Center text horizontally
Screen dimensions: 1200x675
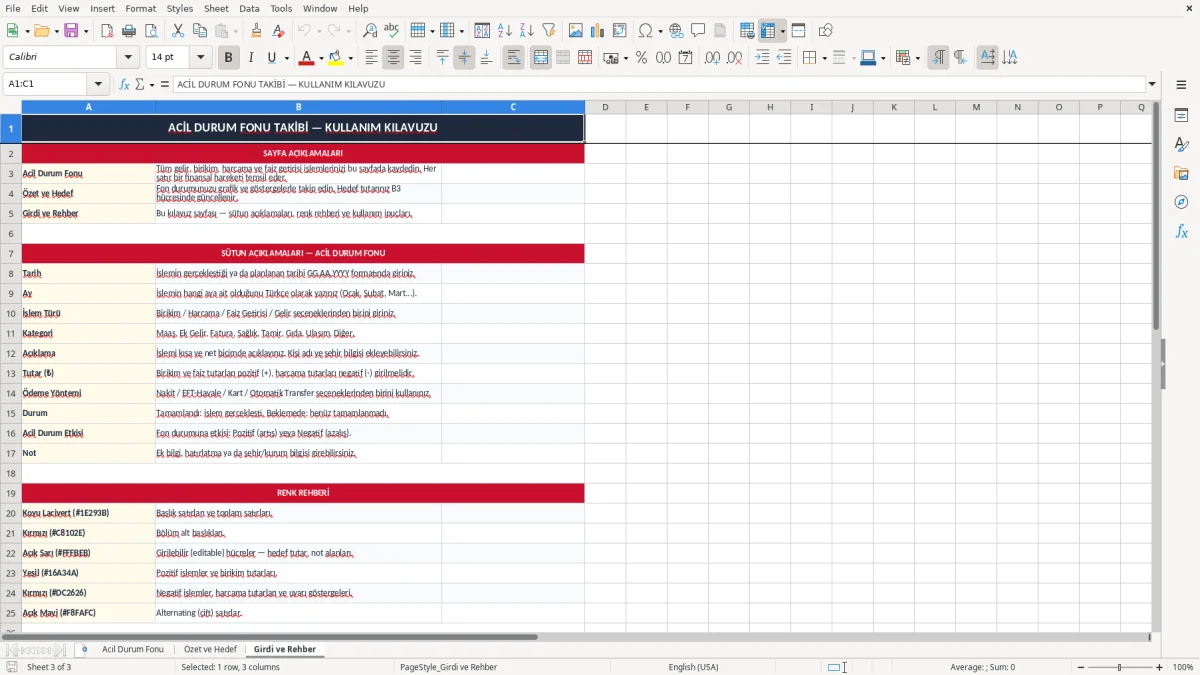point(393,58)
